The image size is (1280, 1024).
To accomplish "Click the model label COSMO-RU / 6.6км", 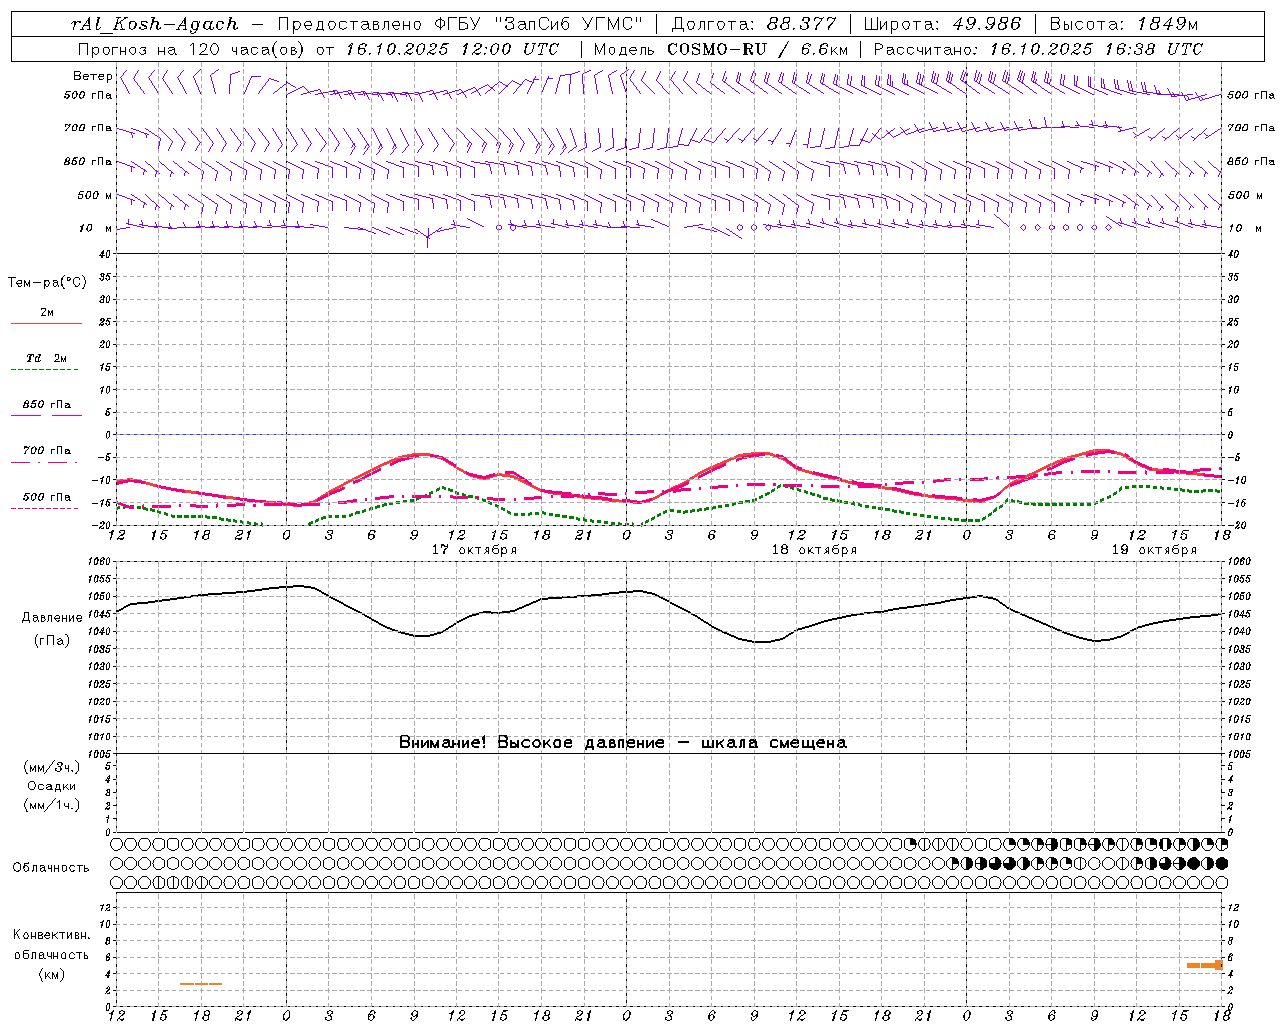I will tap(758, 49).
